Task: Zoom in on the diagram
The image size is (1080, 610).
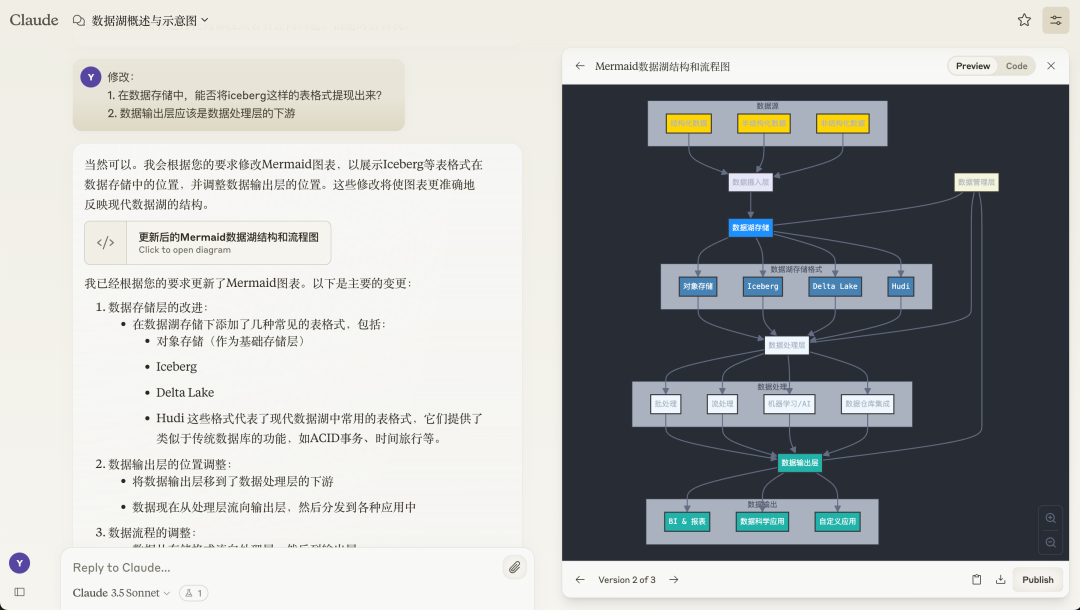Action: point(1050,518)
